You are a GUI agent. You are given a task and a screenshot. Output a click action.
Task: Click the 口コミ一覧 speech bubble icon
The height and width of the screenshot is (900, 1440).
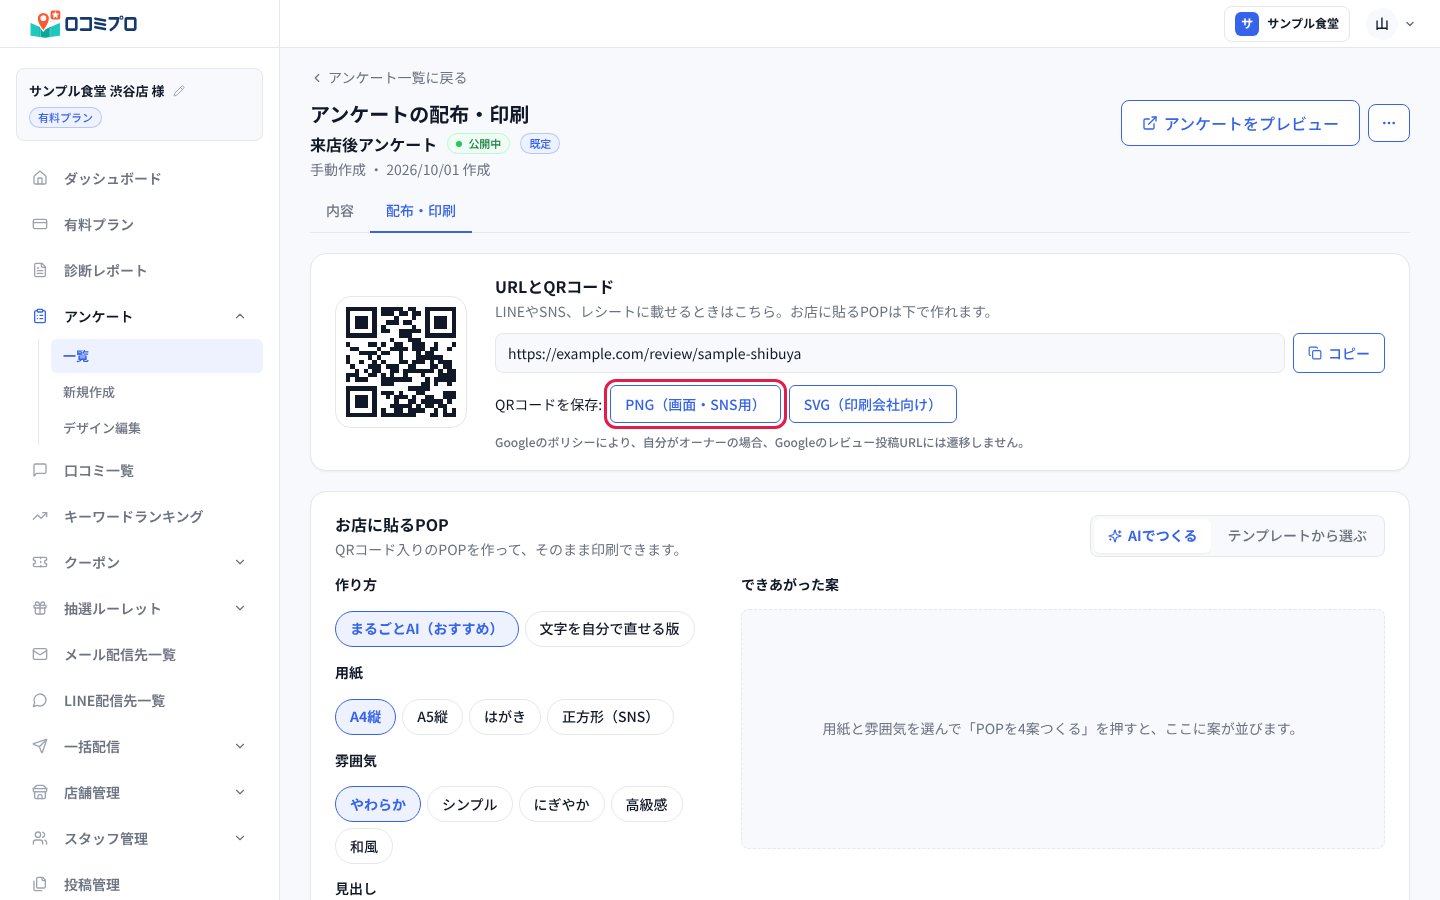40,470
